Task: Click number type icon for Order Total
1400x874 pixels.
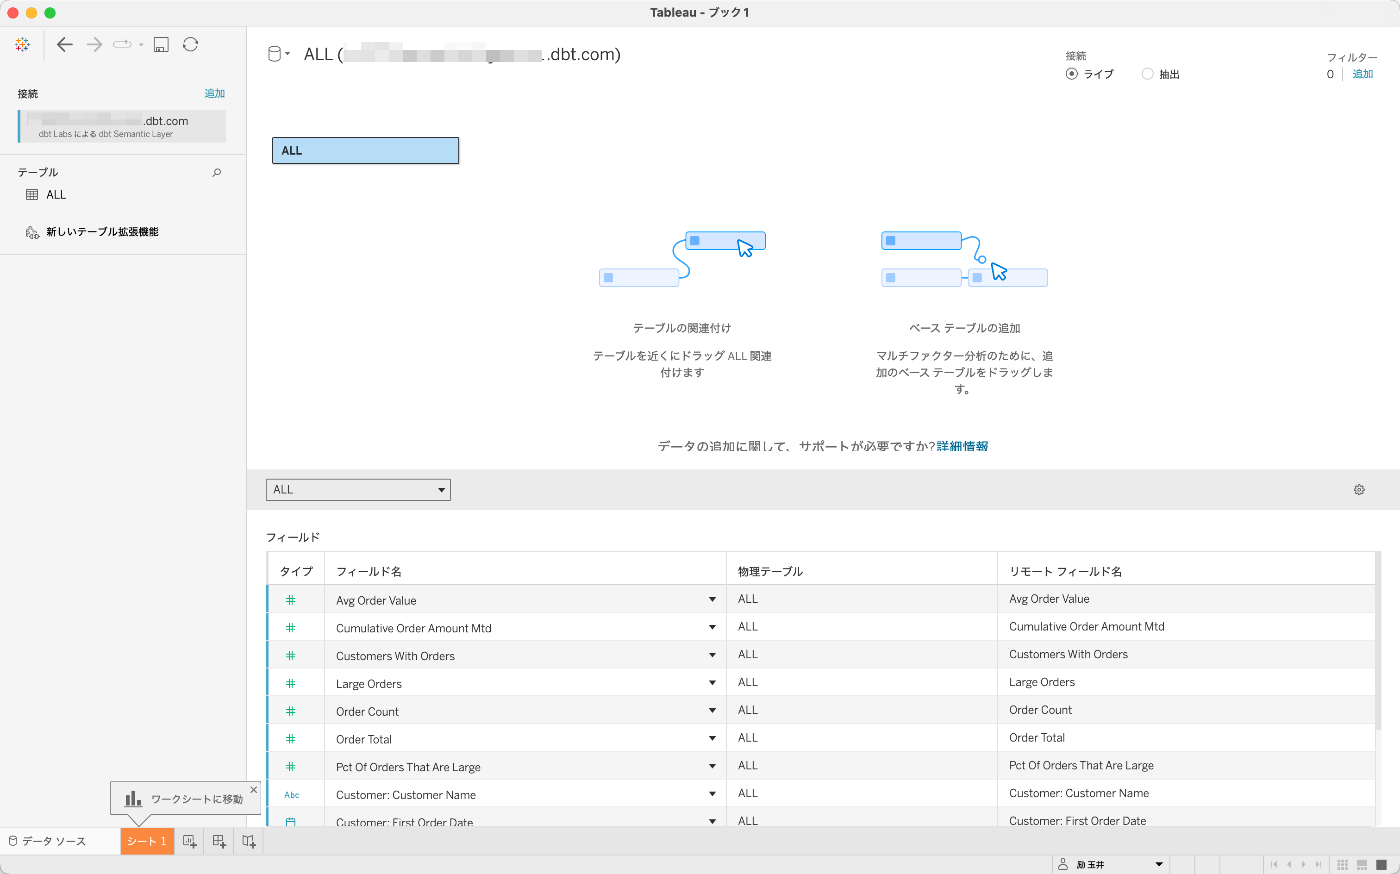Action: coord(291,739)
